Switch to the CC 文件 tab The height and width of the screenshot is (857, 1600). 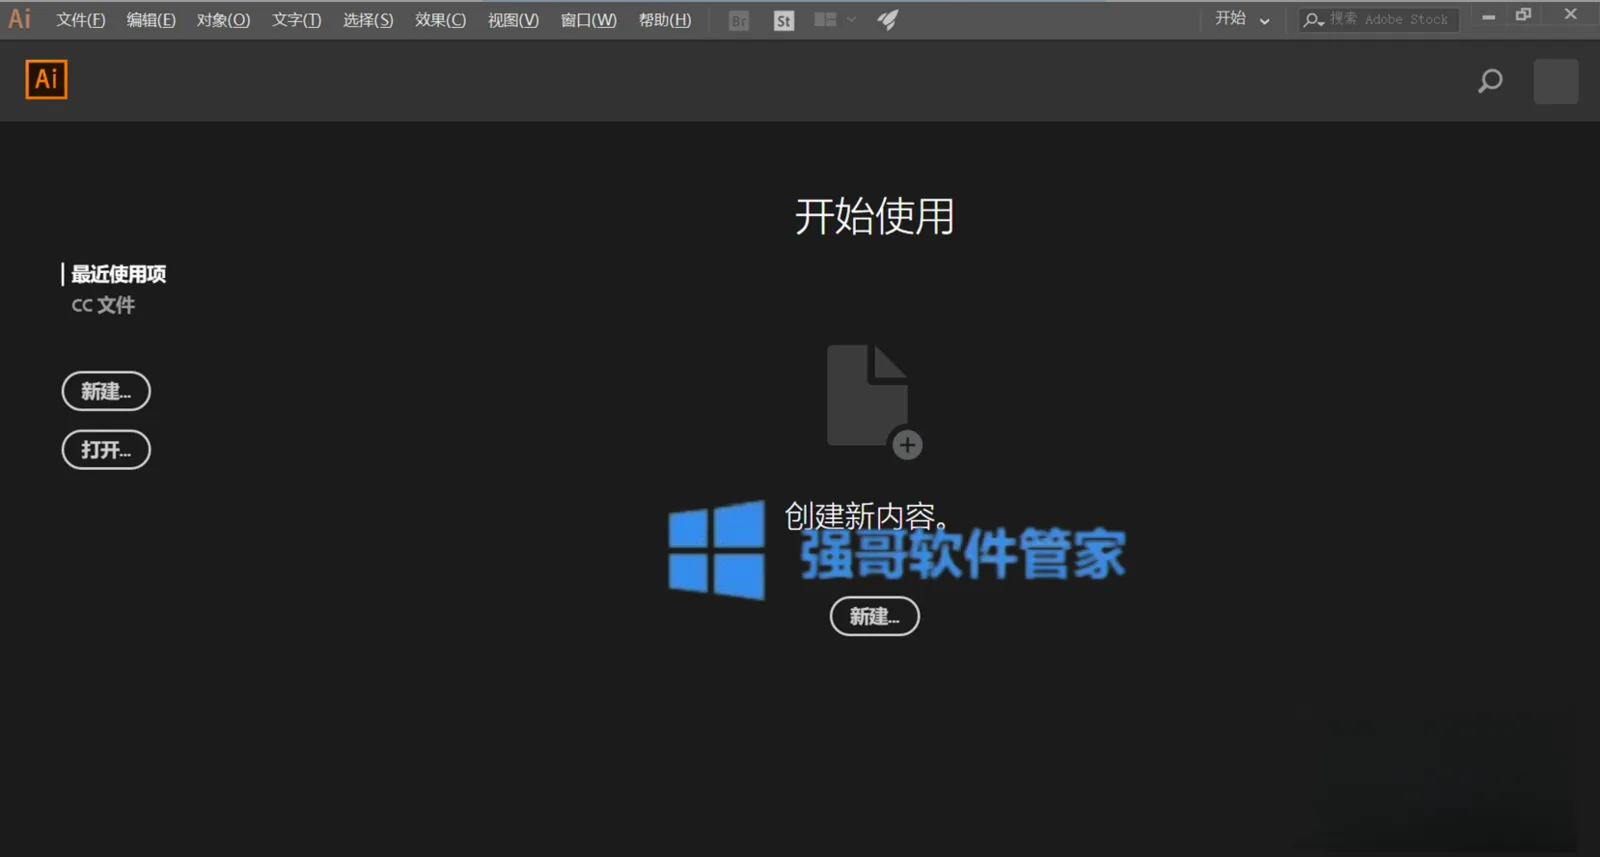point(103,305)
